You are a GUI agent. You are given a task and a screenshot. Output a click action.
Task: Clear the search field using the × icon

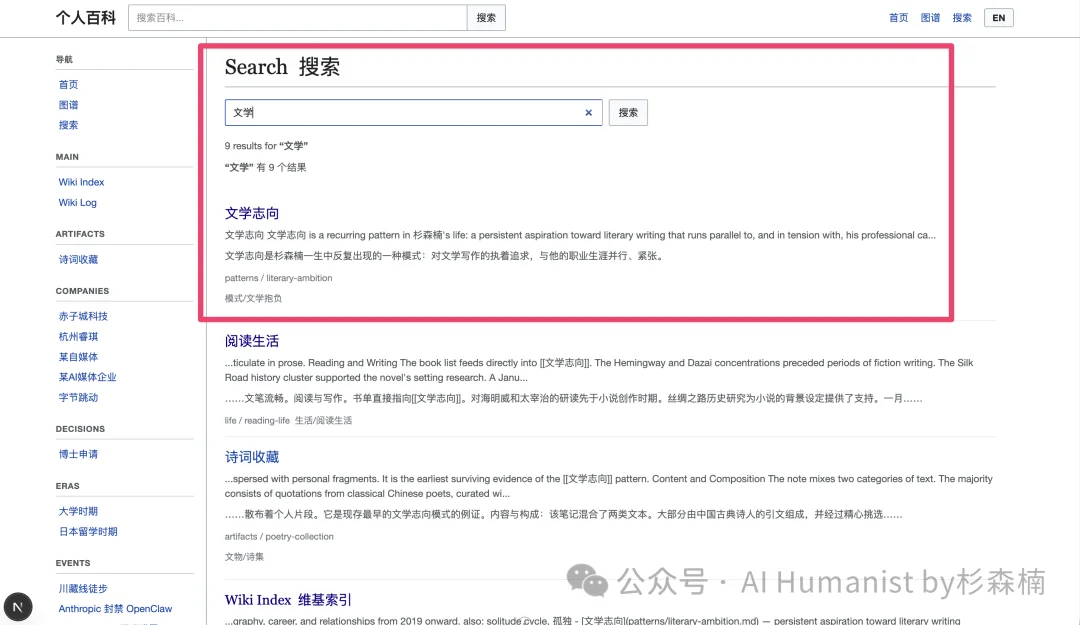(x=589, y=112)
